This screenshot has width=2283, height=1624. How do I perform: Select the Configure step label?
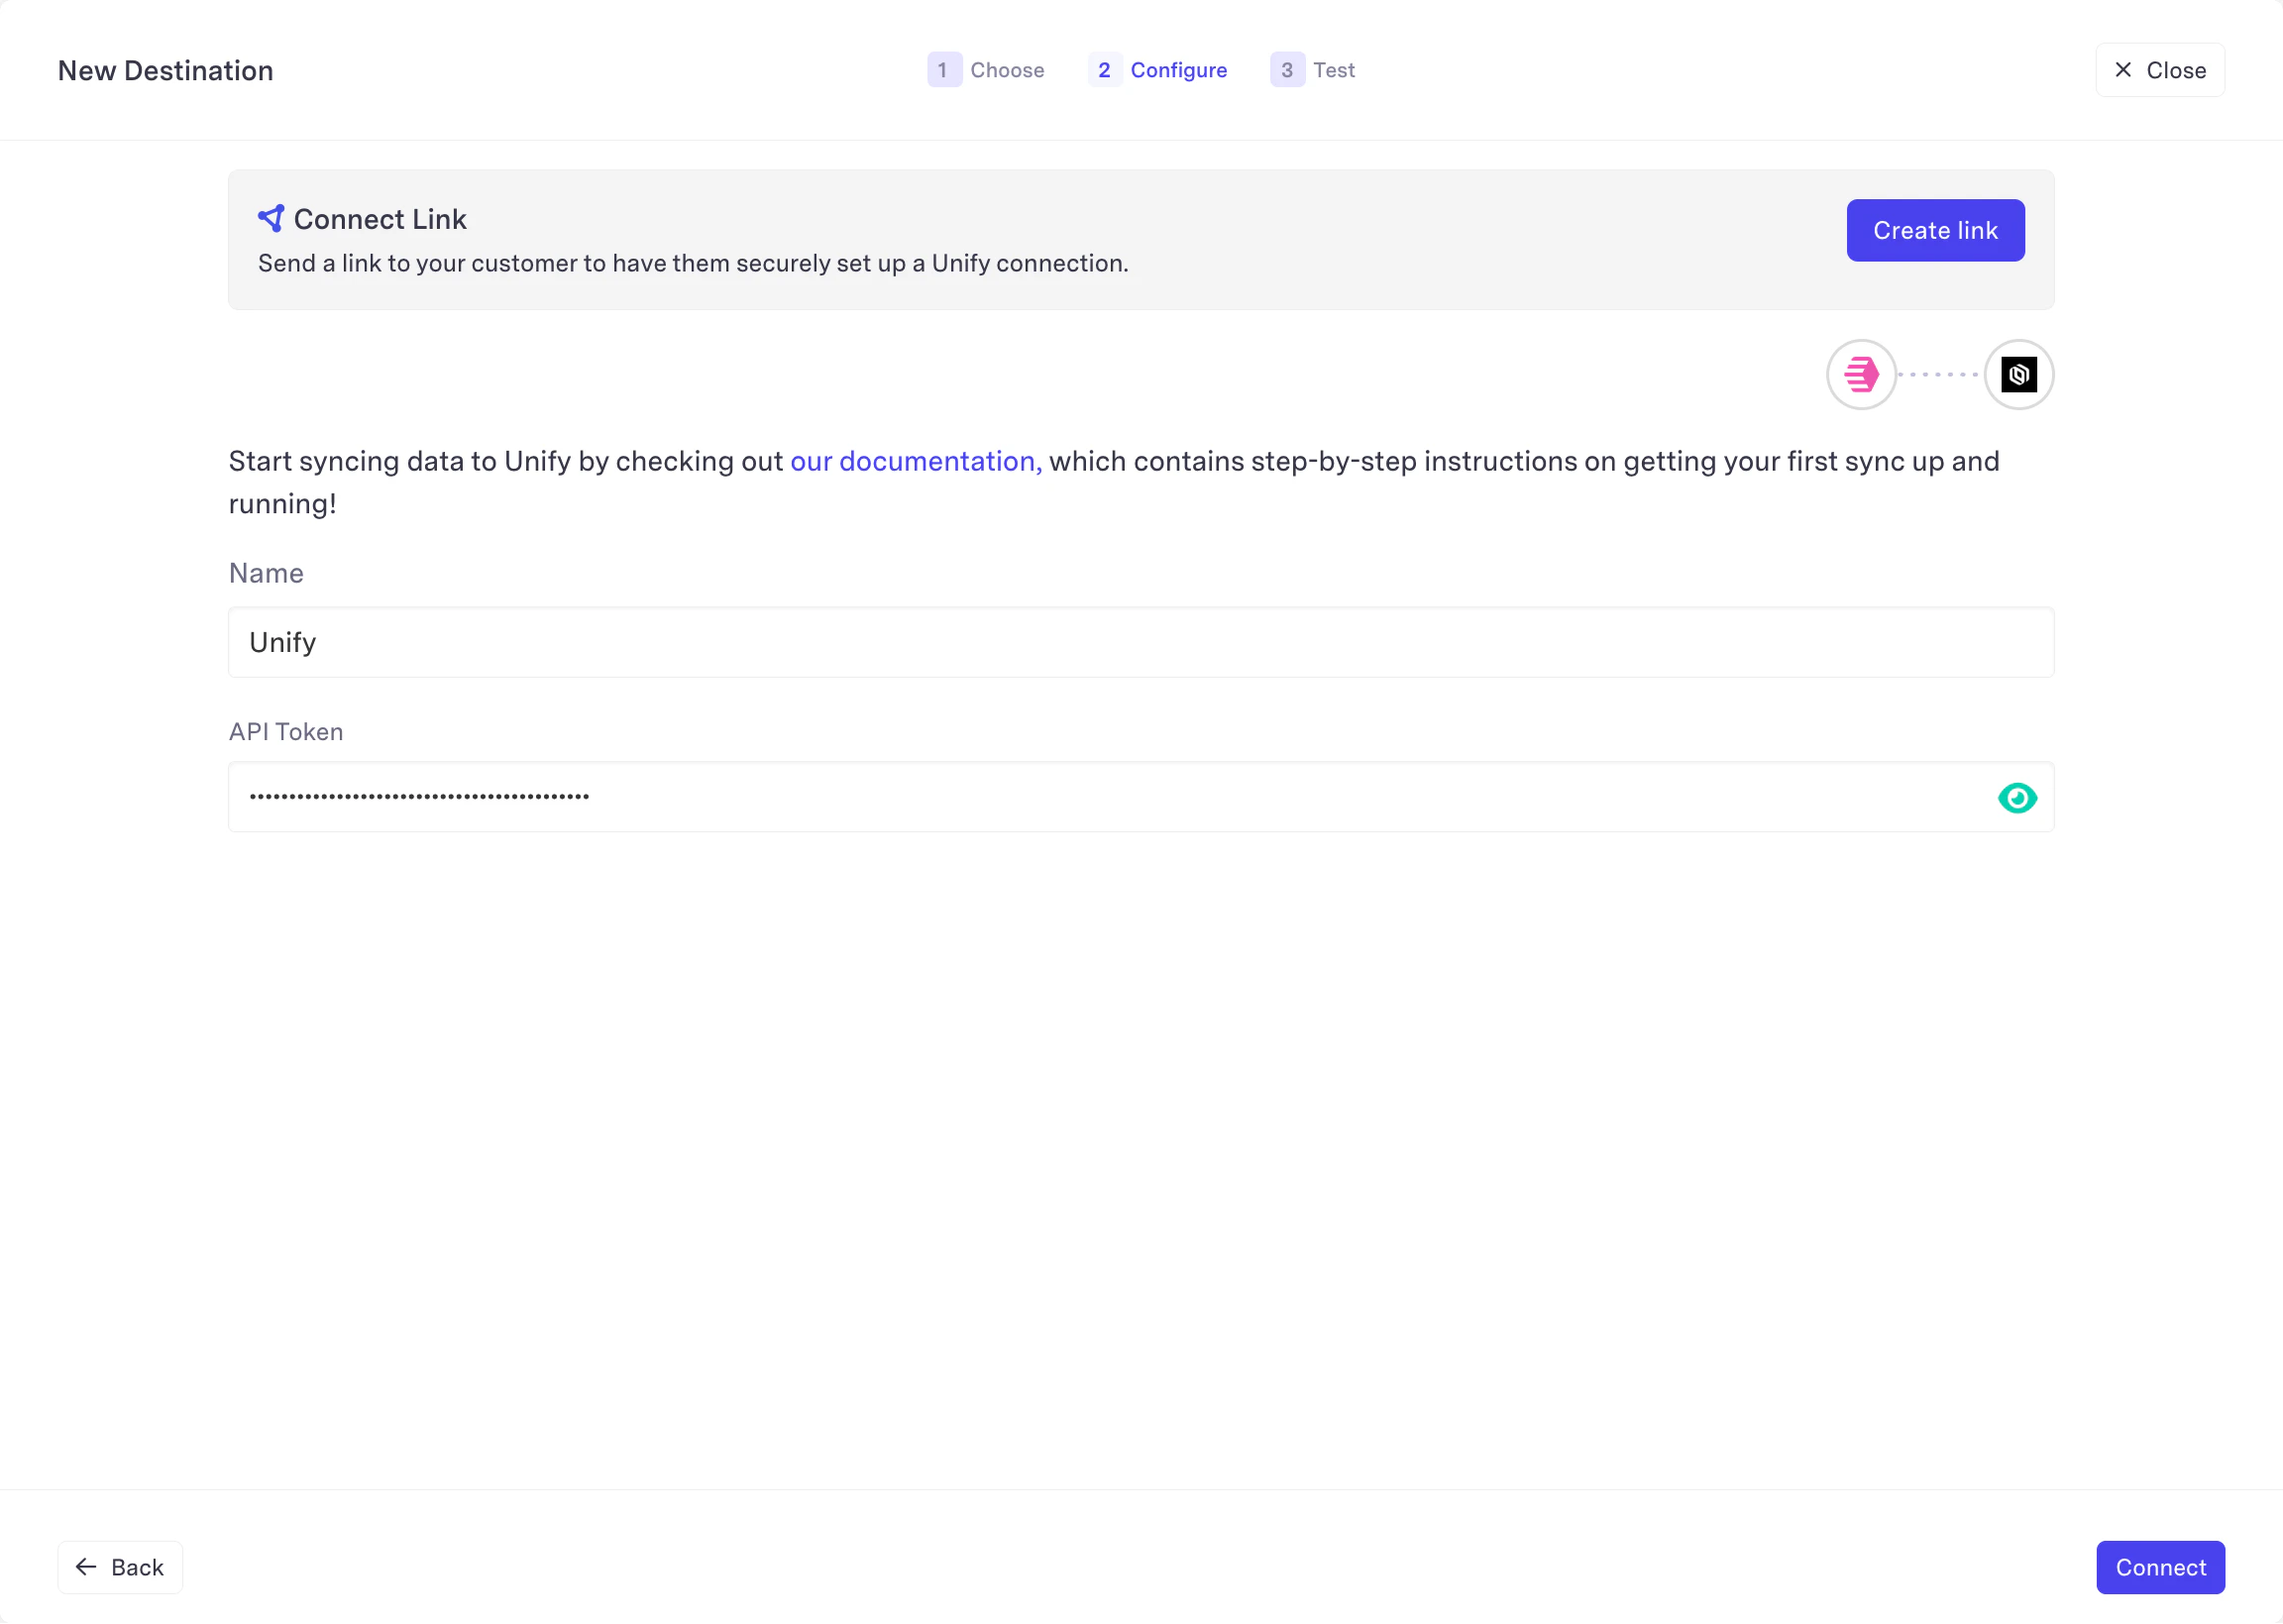pyautogui.click(x=1178, y=70)
